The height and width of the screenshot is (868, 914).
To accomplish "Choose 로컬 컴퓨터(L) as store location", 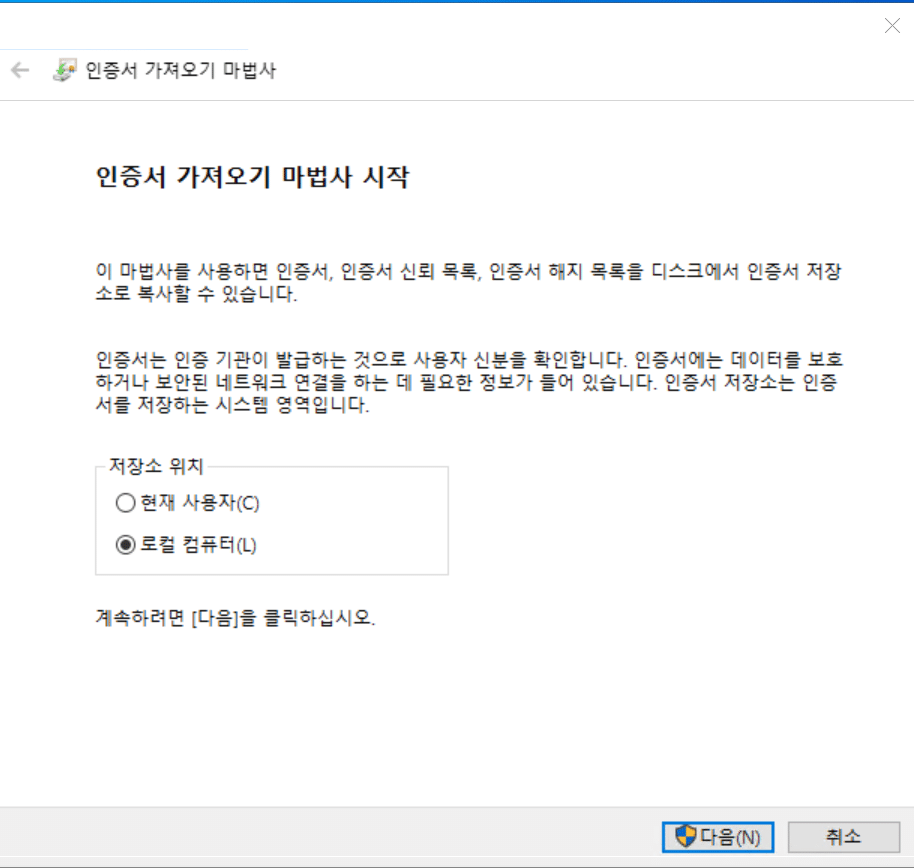I will click(x=125, y=544).
